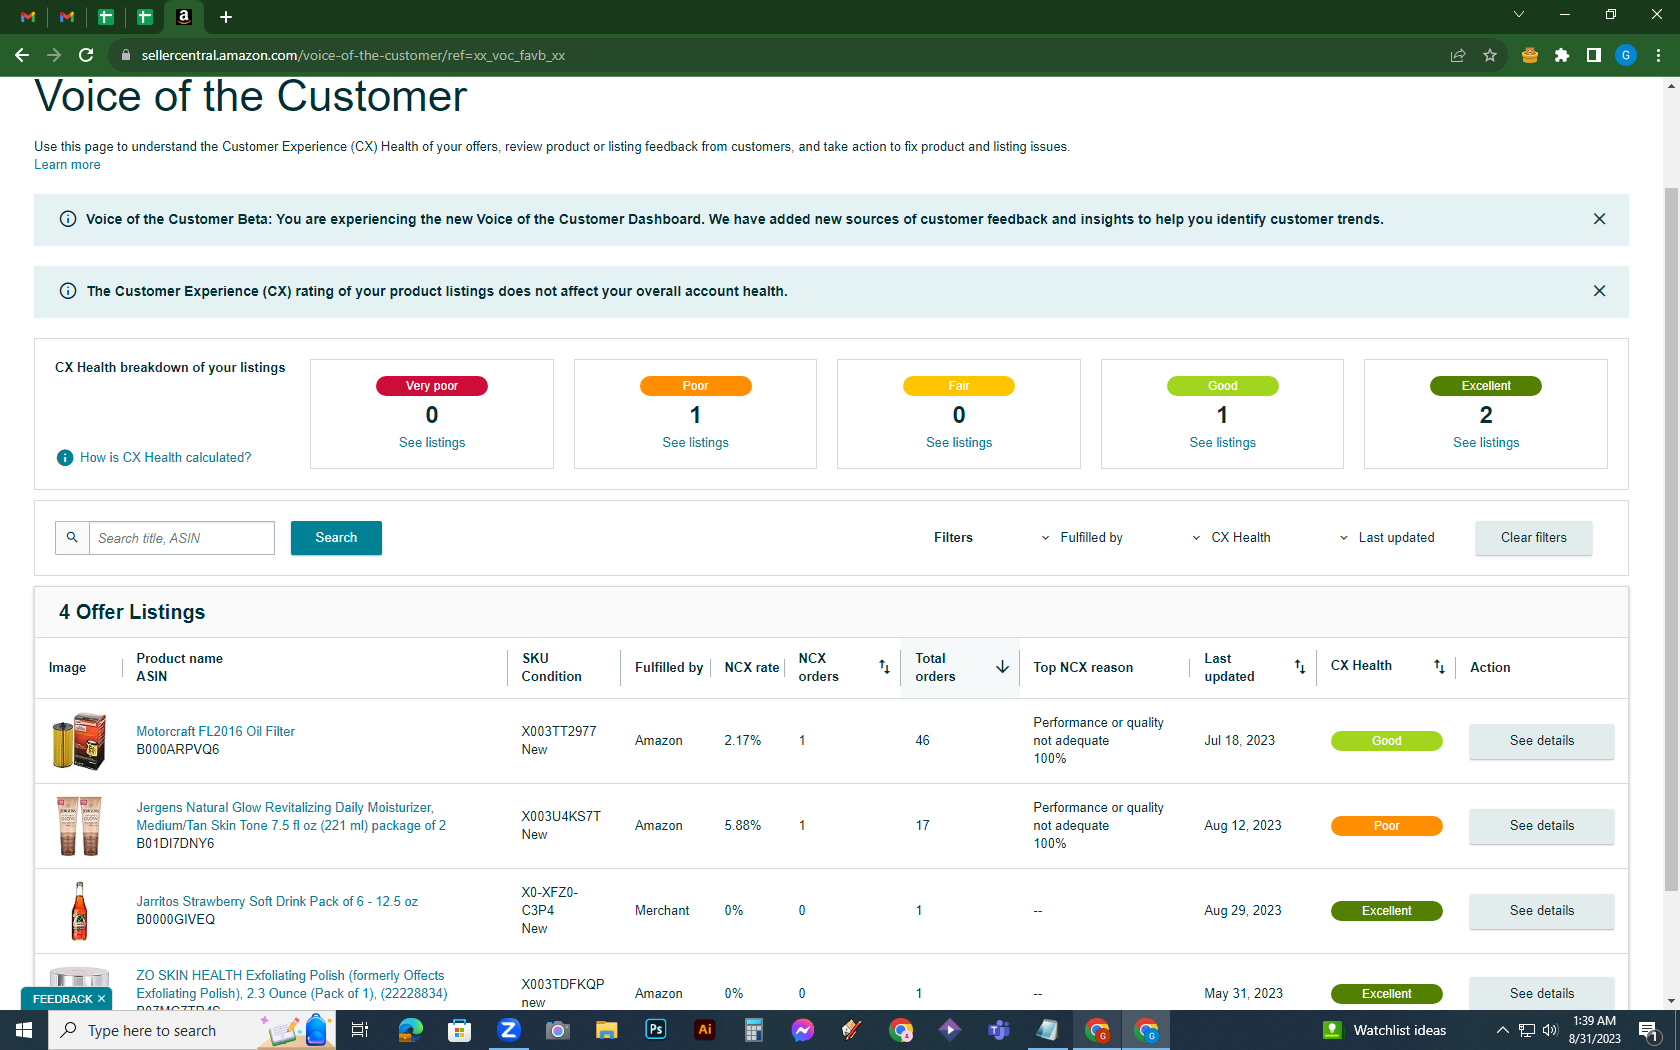Click the page vertical scrollbar

coord(1671,540)
